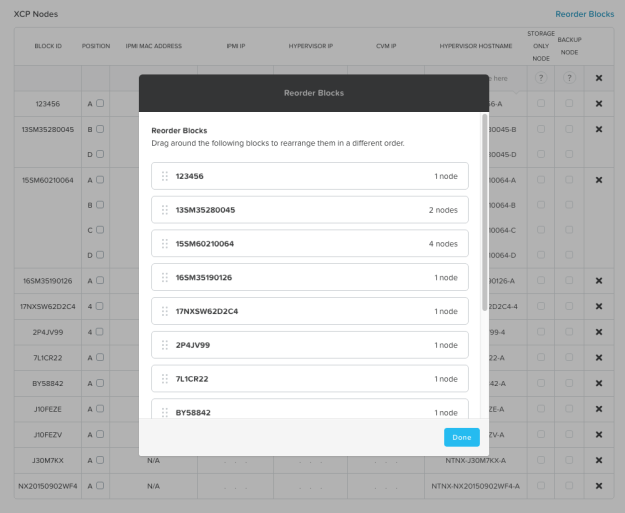The width and height of the screenshot is (625, 513).
Task: Check storage only node for J30M7KX row
Action: [x=541, y=460]
